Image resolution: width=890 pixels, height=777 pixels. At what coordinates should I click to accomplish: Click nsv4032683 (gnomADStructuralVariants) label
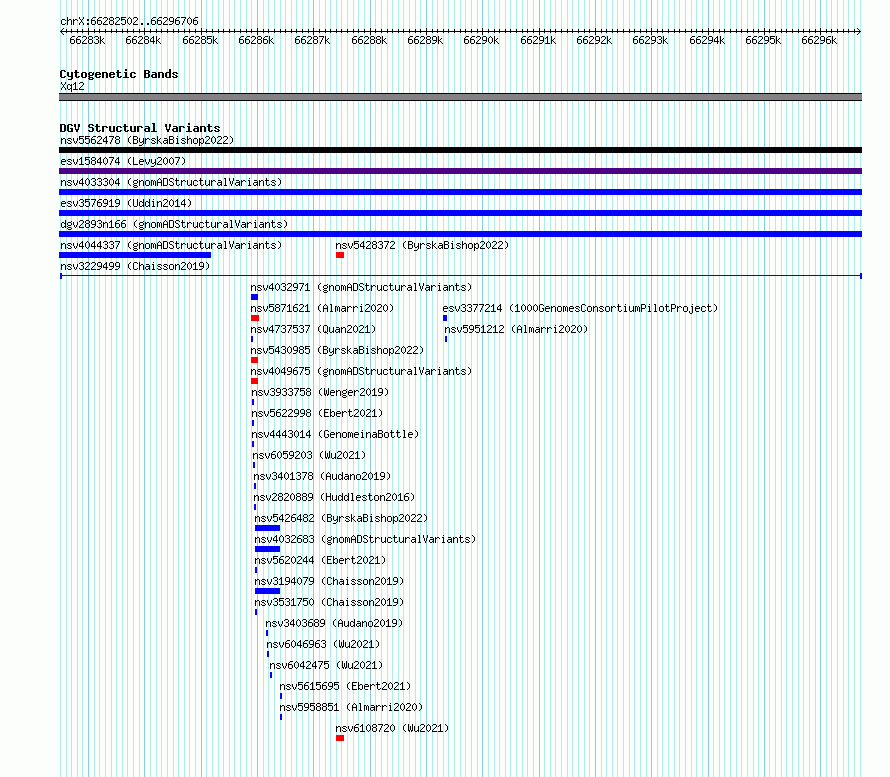366,539
